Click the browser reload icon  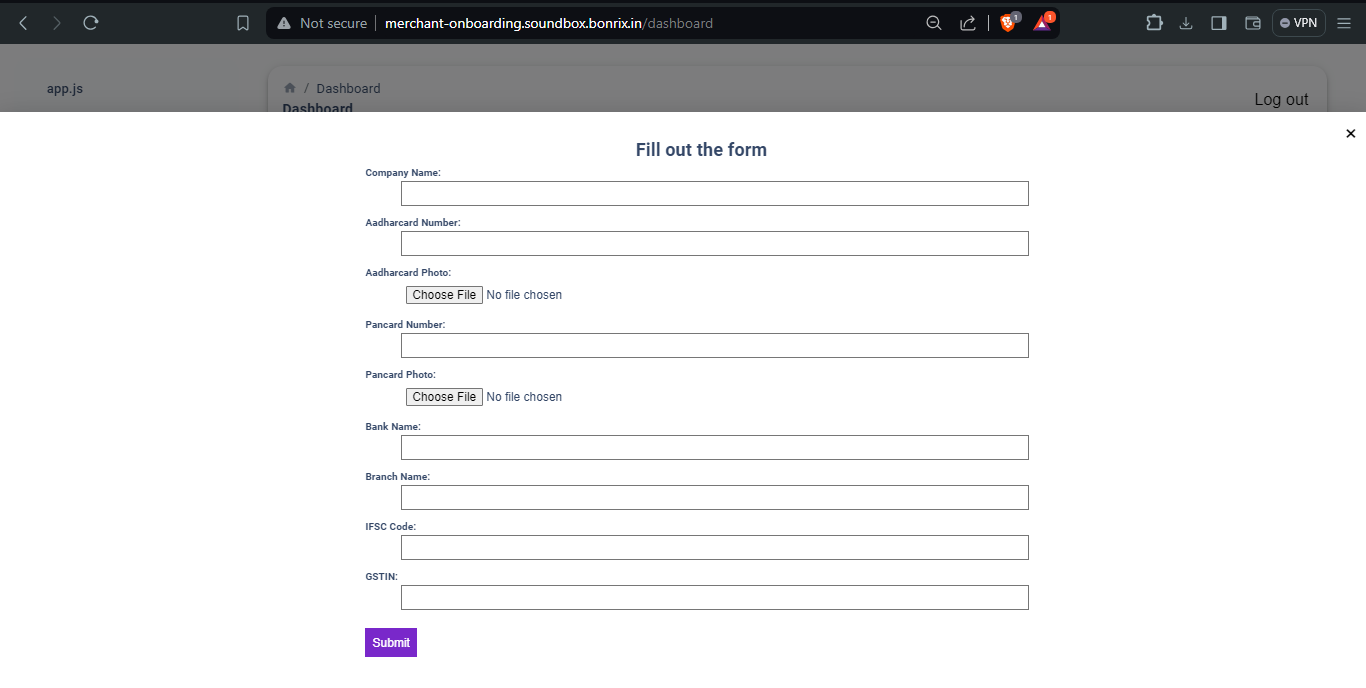(90, 22)
